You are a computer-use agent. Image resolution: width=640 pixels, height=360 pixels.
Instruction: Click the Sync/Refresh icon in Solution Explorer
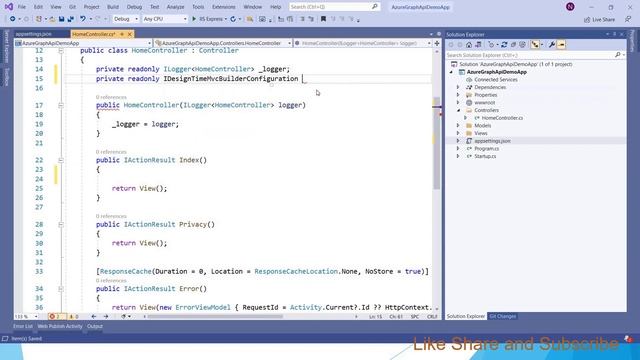(x=504, y=45)
